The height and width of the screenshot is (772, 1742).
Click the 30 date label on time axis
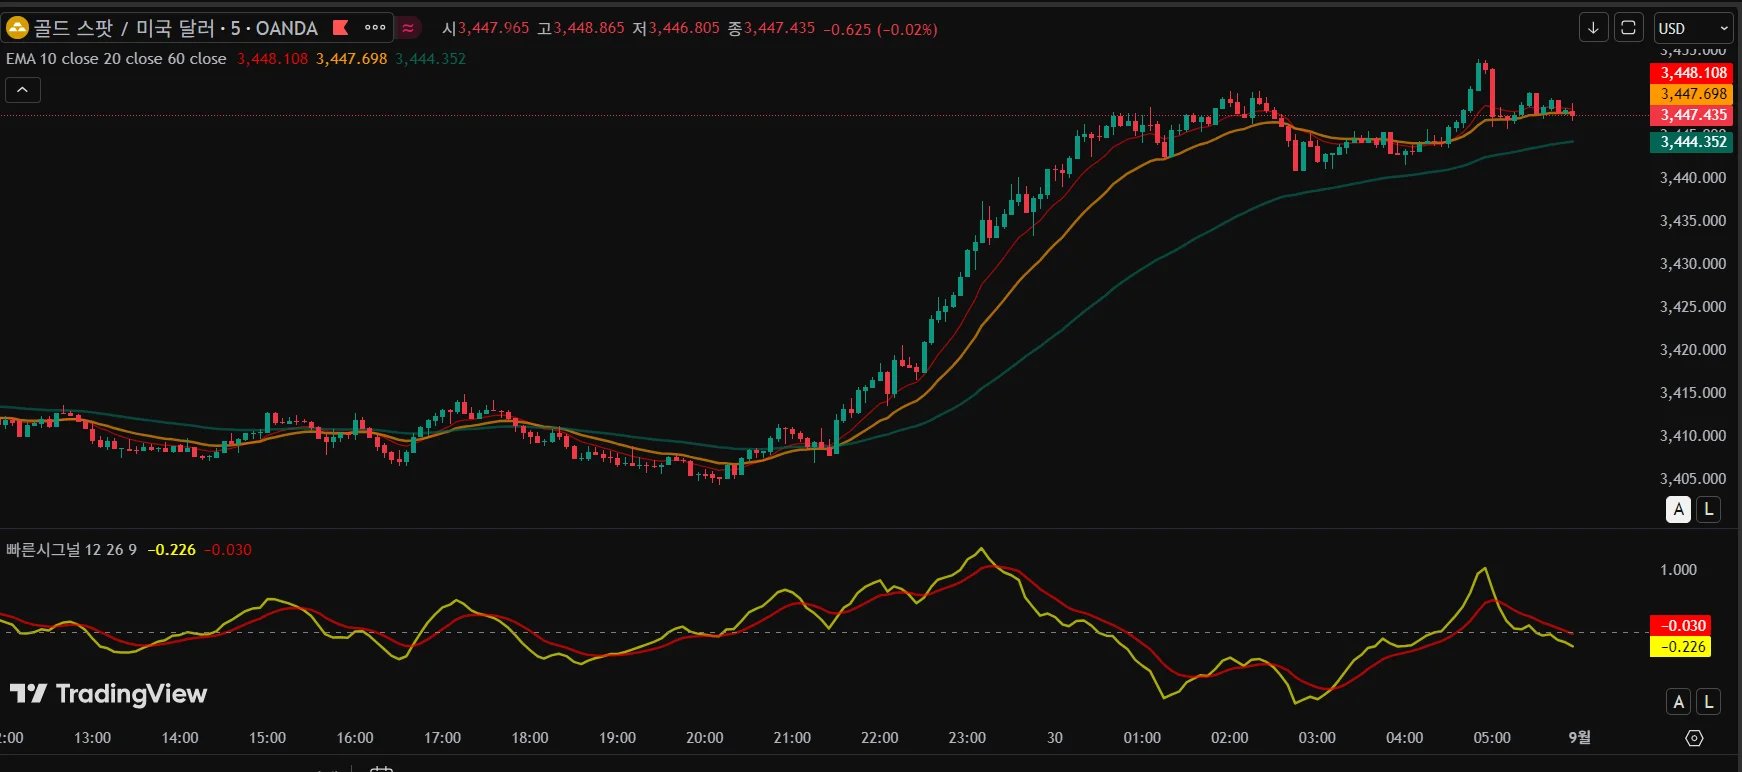[1055, 738]
